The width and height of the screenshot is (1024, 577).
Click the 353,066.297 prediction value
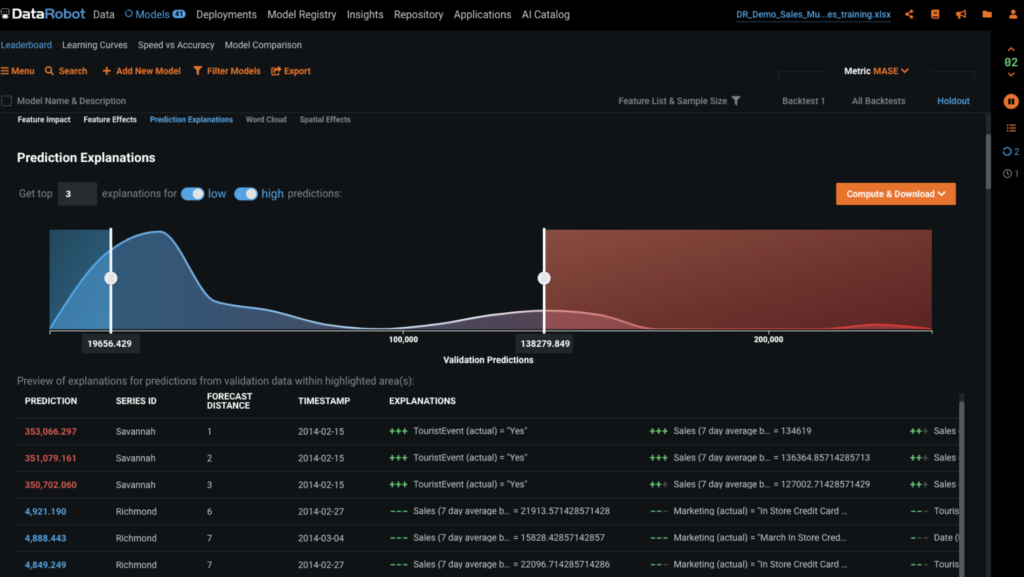(50, 431)
